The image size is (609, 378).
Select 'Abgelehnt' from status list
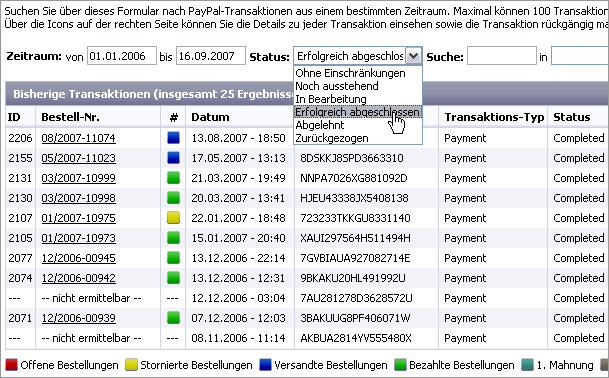tap(320, 125)
